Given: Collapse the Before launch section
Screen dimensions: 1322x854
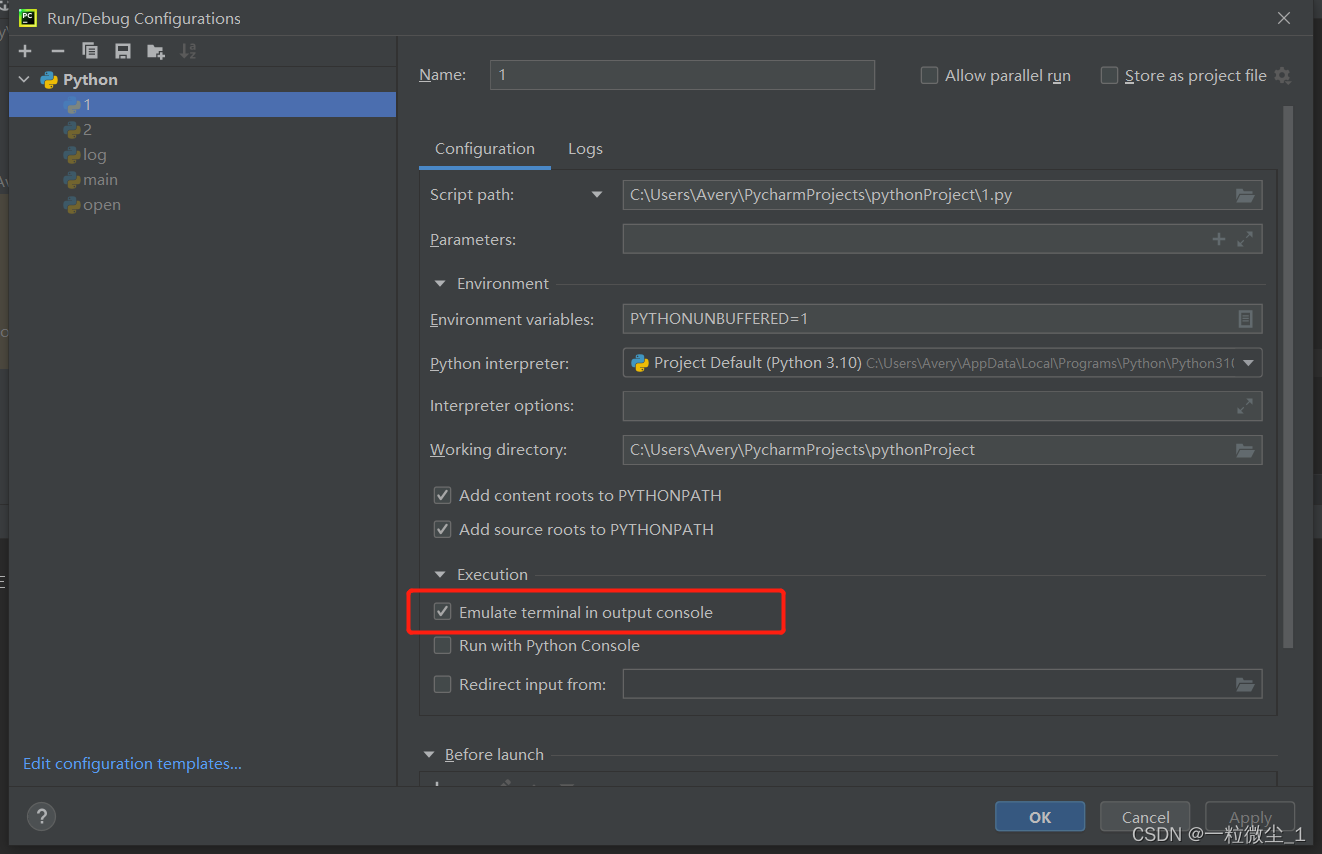Looking at the screenshot, I should (429, 755).
